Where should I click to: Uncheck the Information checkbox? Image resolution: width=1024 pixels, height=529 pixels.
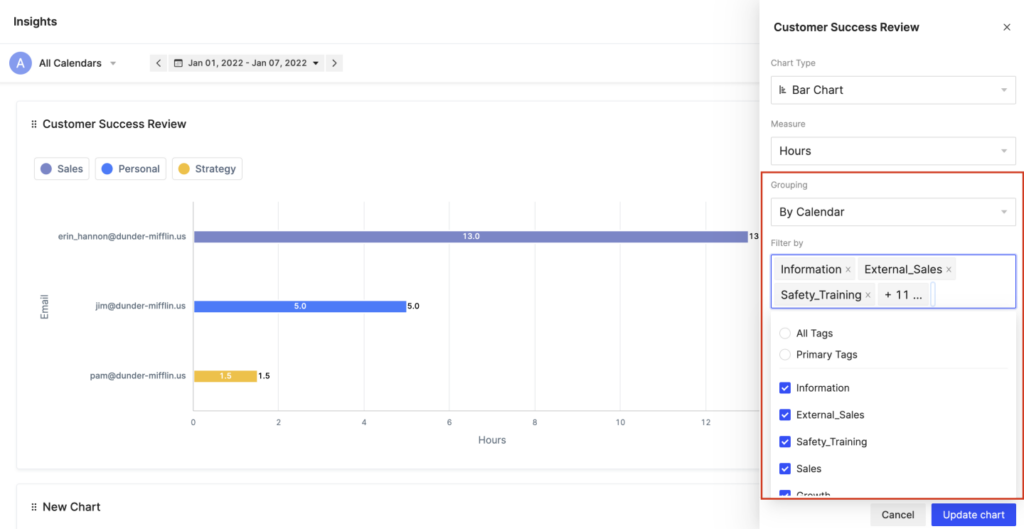click(785, 388)
